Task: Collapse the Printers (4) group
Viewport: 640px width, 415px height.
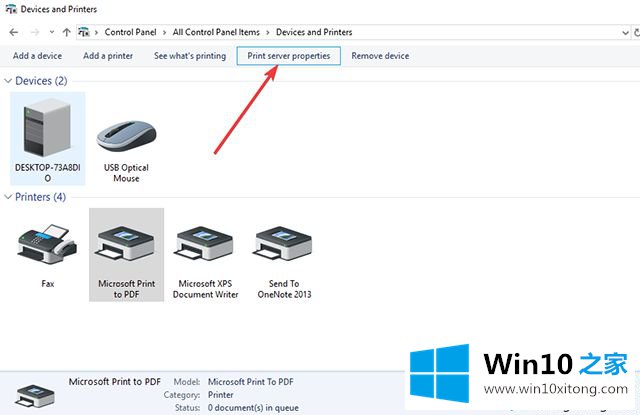Action: (10, 197)
